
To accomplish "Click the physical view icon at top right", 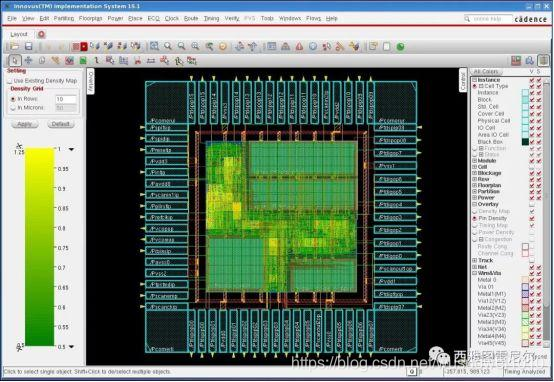I will click(543, 60).
